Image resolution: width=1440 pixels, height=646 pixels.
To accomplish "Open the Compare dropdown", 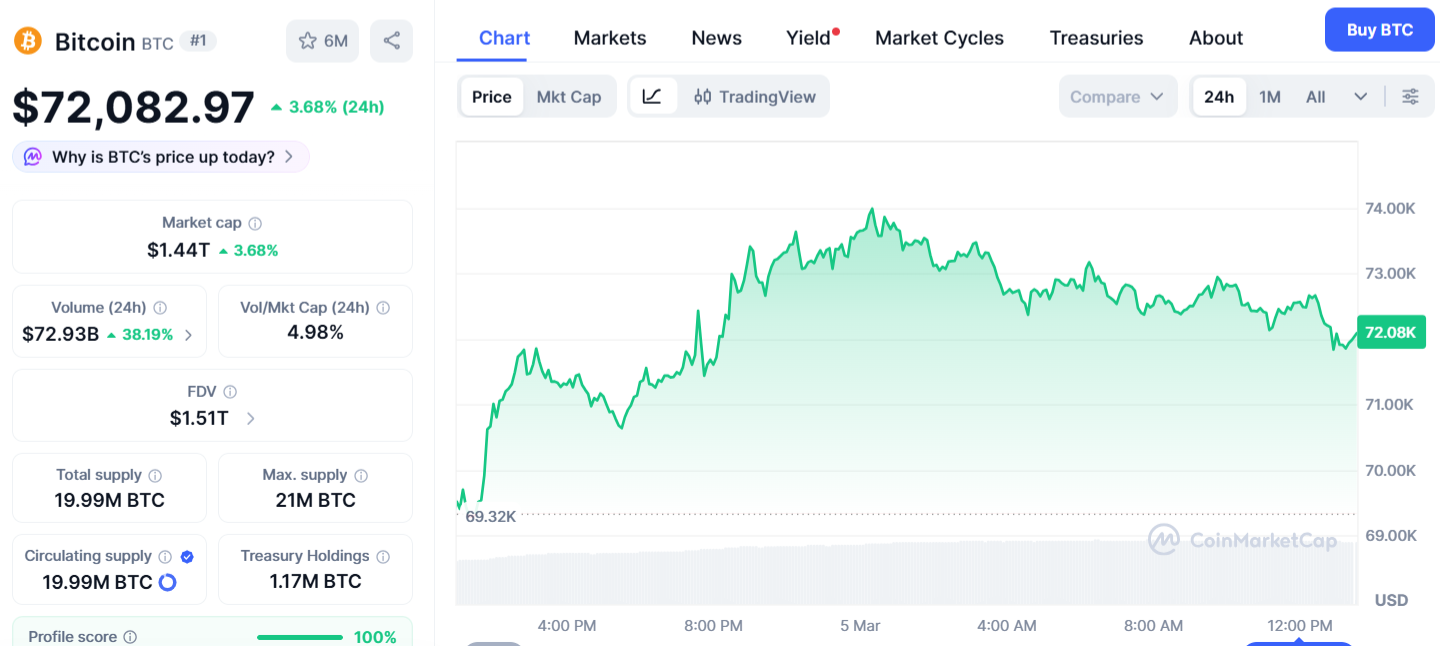I will (x=1117, y=96).
